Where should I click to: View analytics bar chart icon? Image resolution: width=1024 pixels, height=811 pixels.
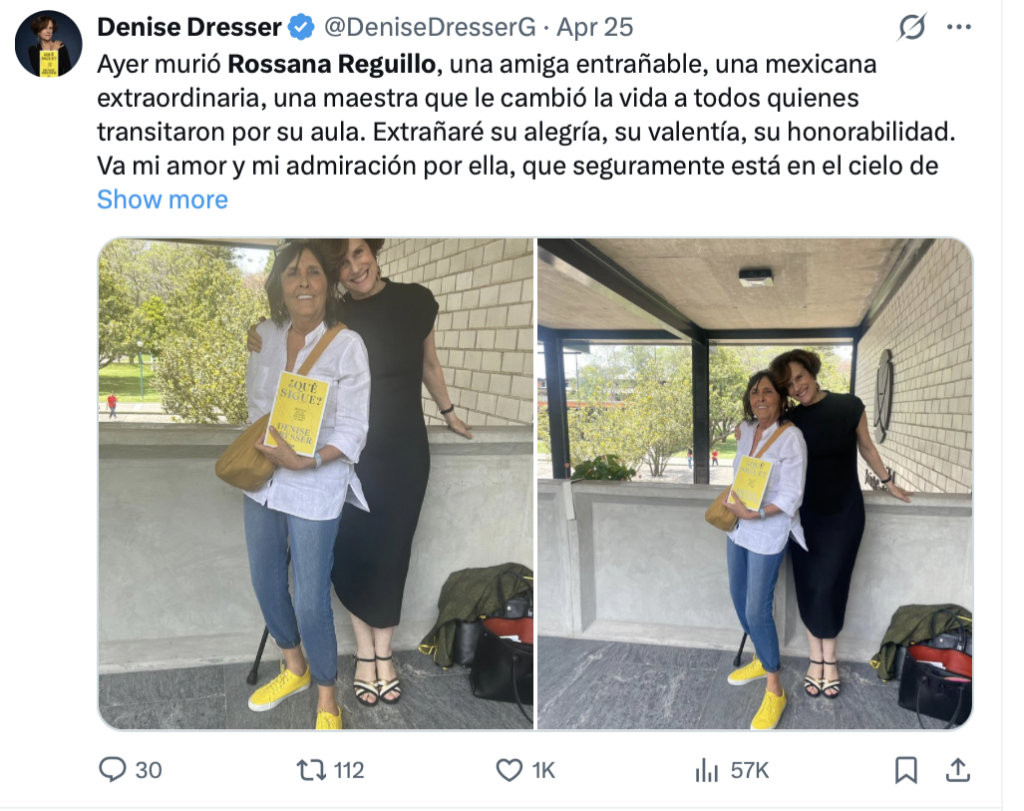click(x=707, y=771)
